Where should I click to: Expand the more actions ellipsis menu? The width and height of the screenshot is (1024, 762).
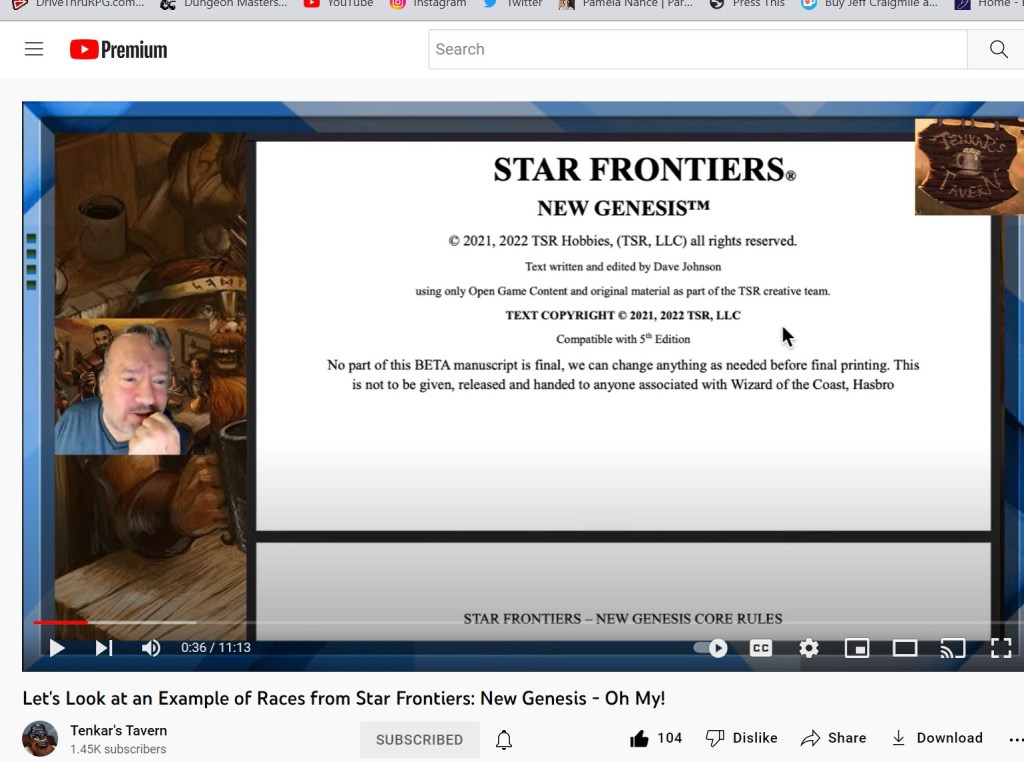[x=1016, y=738]
